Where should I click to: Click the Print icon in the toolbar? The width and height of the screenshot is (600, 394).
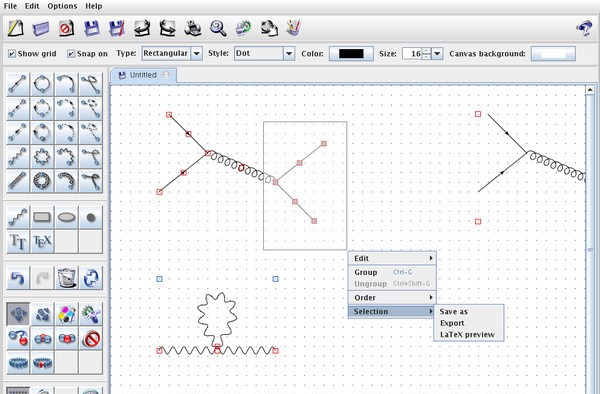click(x=192, y=28)
